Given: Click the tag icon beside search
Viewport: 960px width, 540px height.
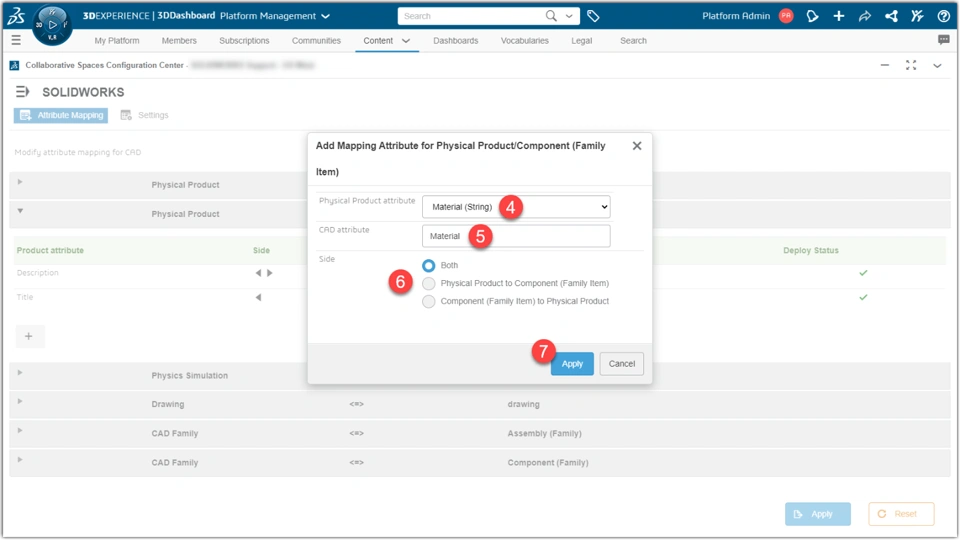Looking at the screenshot, I should 593,16.
